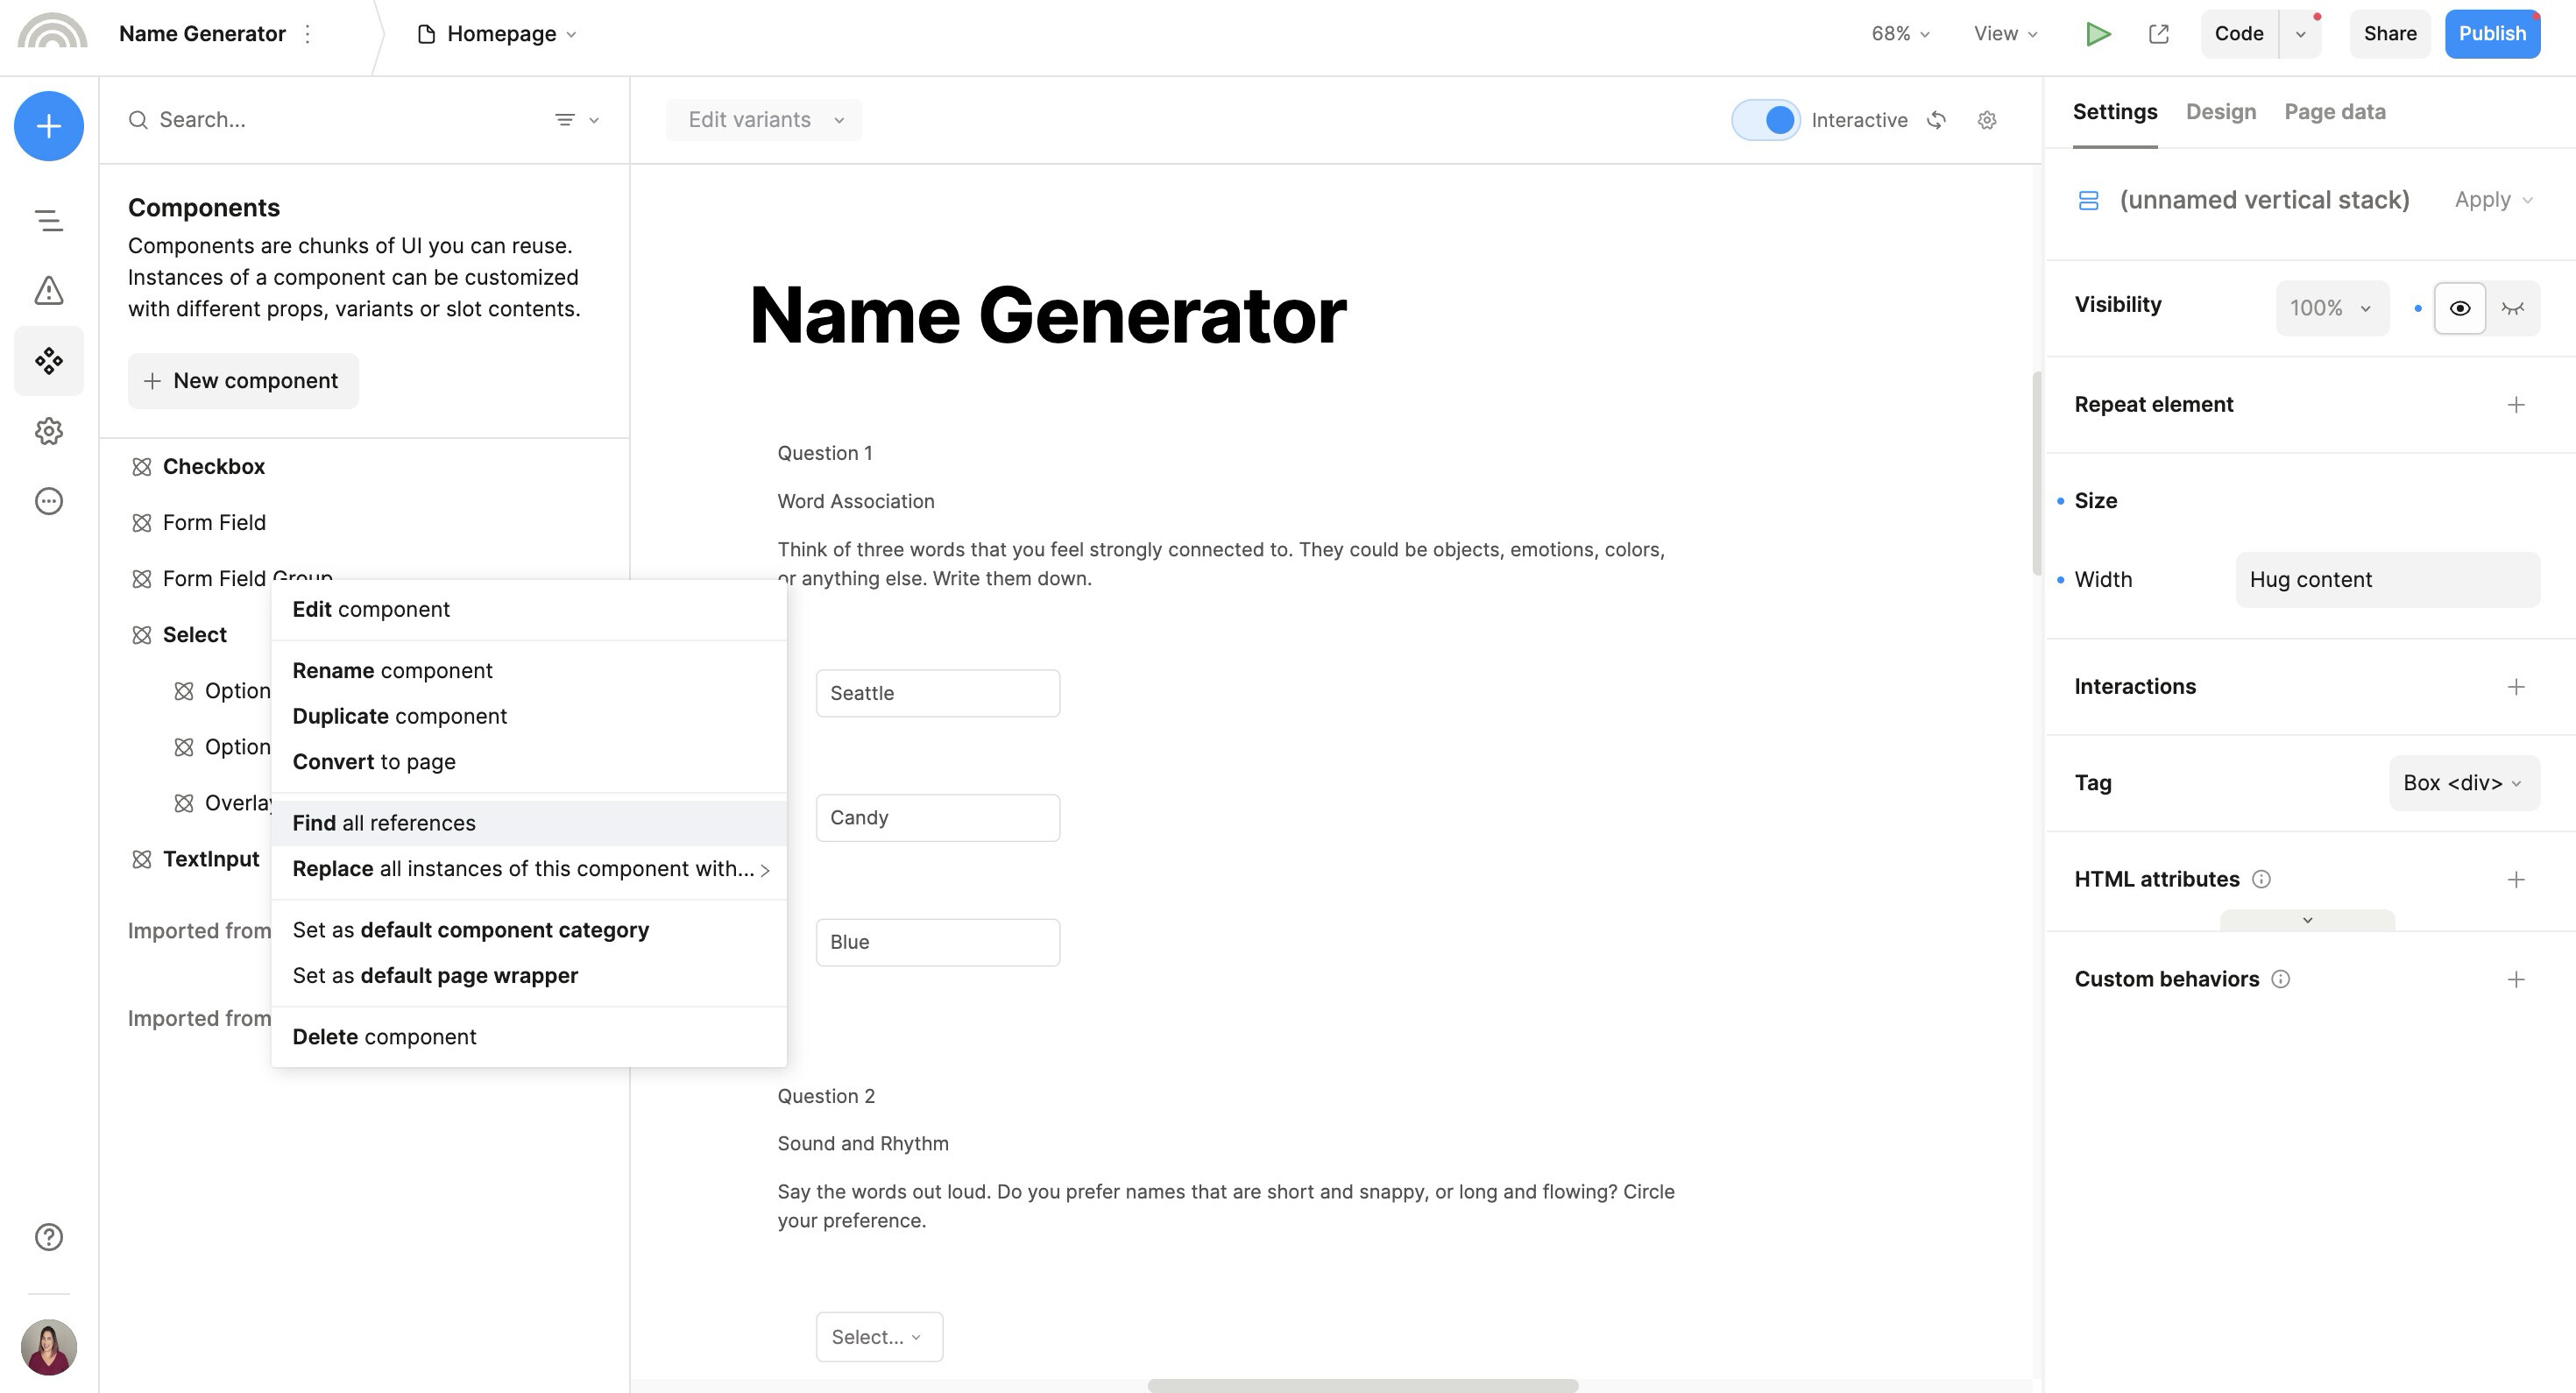The image size is (2576, 1393).
Task: Toggle the Interactive switch off
Action: pos(1765,120)
